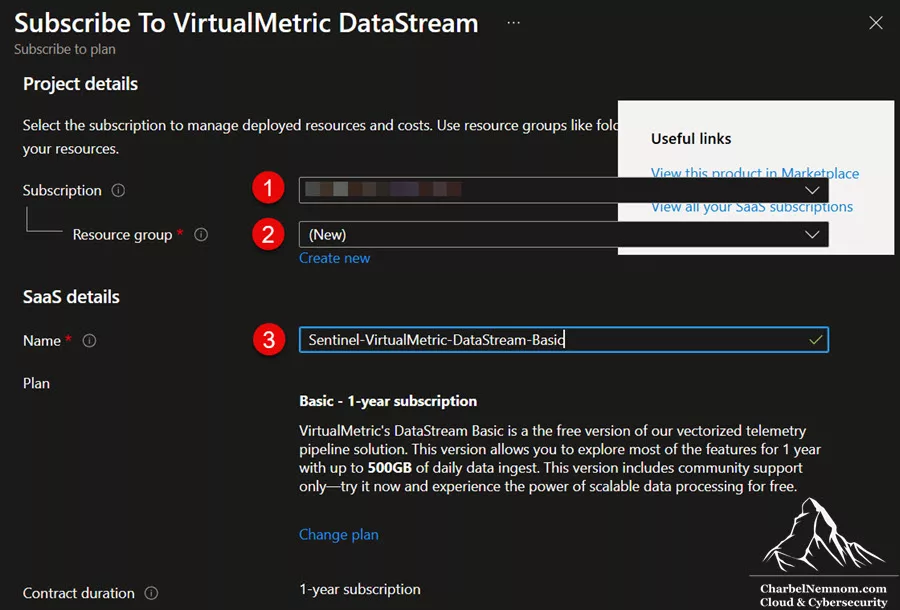Click the Plan label
This screenshot has height=610, width=900.
coord(36,383)
